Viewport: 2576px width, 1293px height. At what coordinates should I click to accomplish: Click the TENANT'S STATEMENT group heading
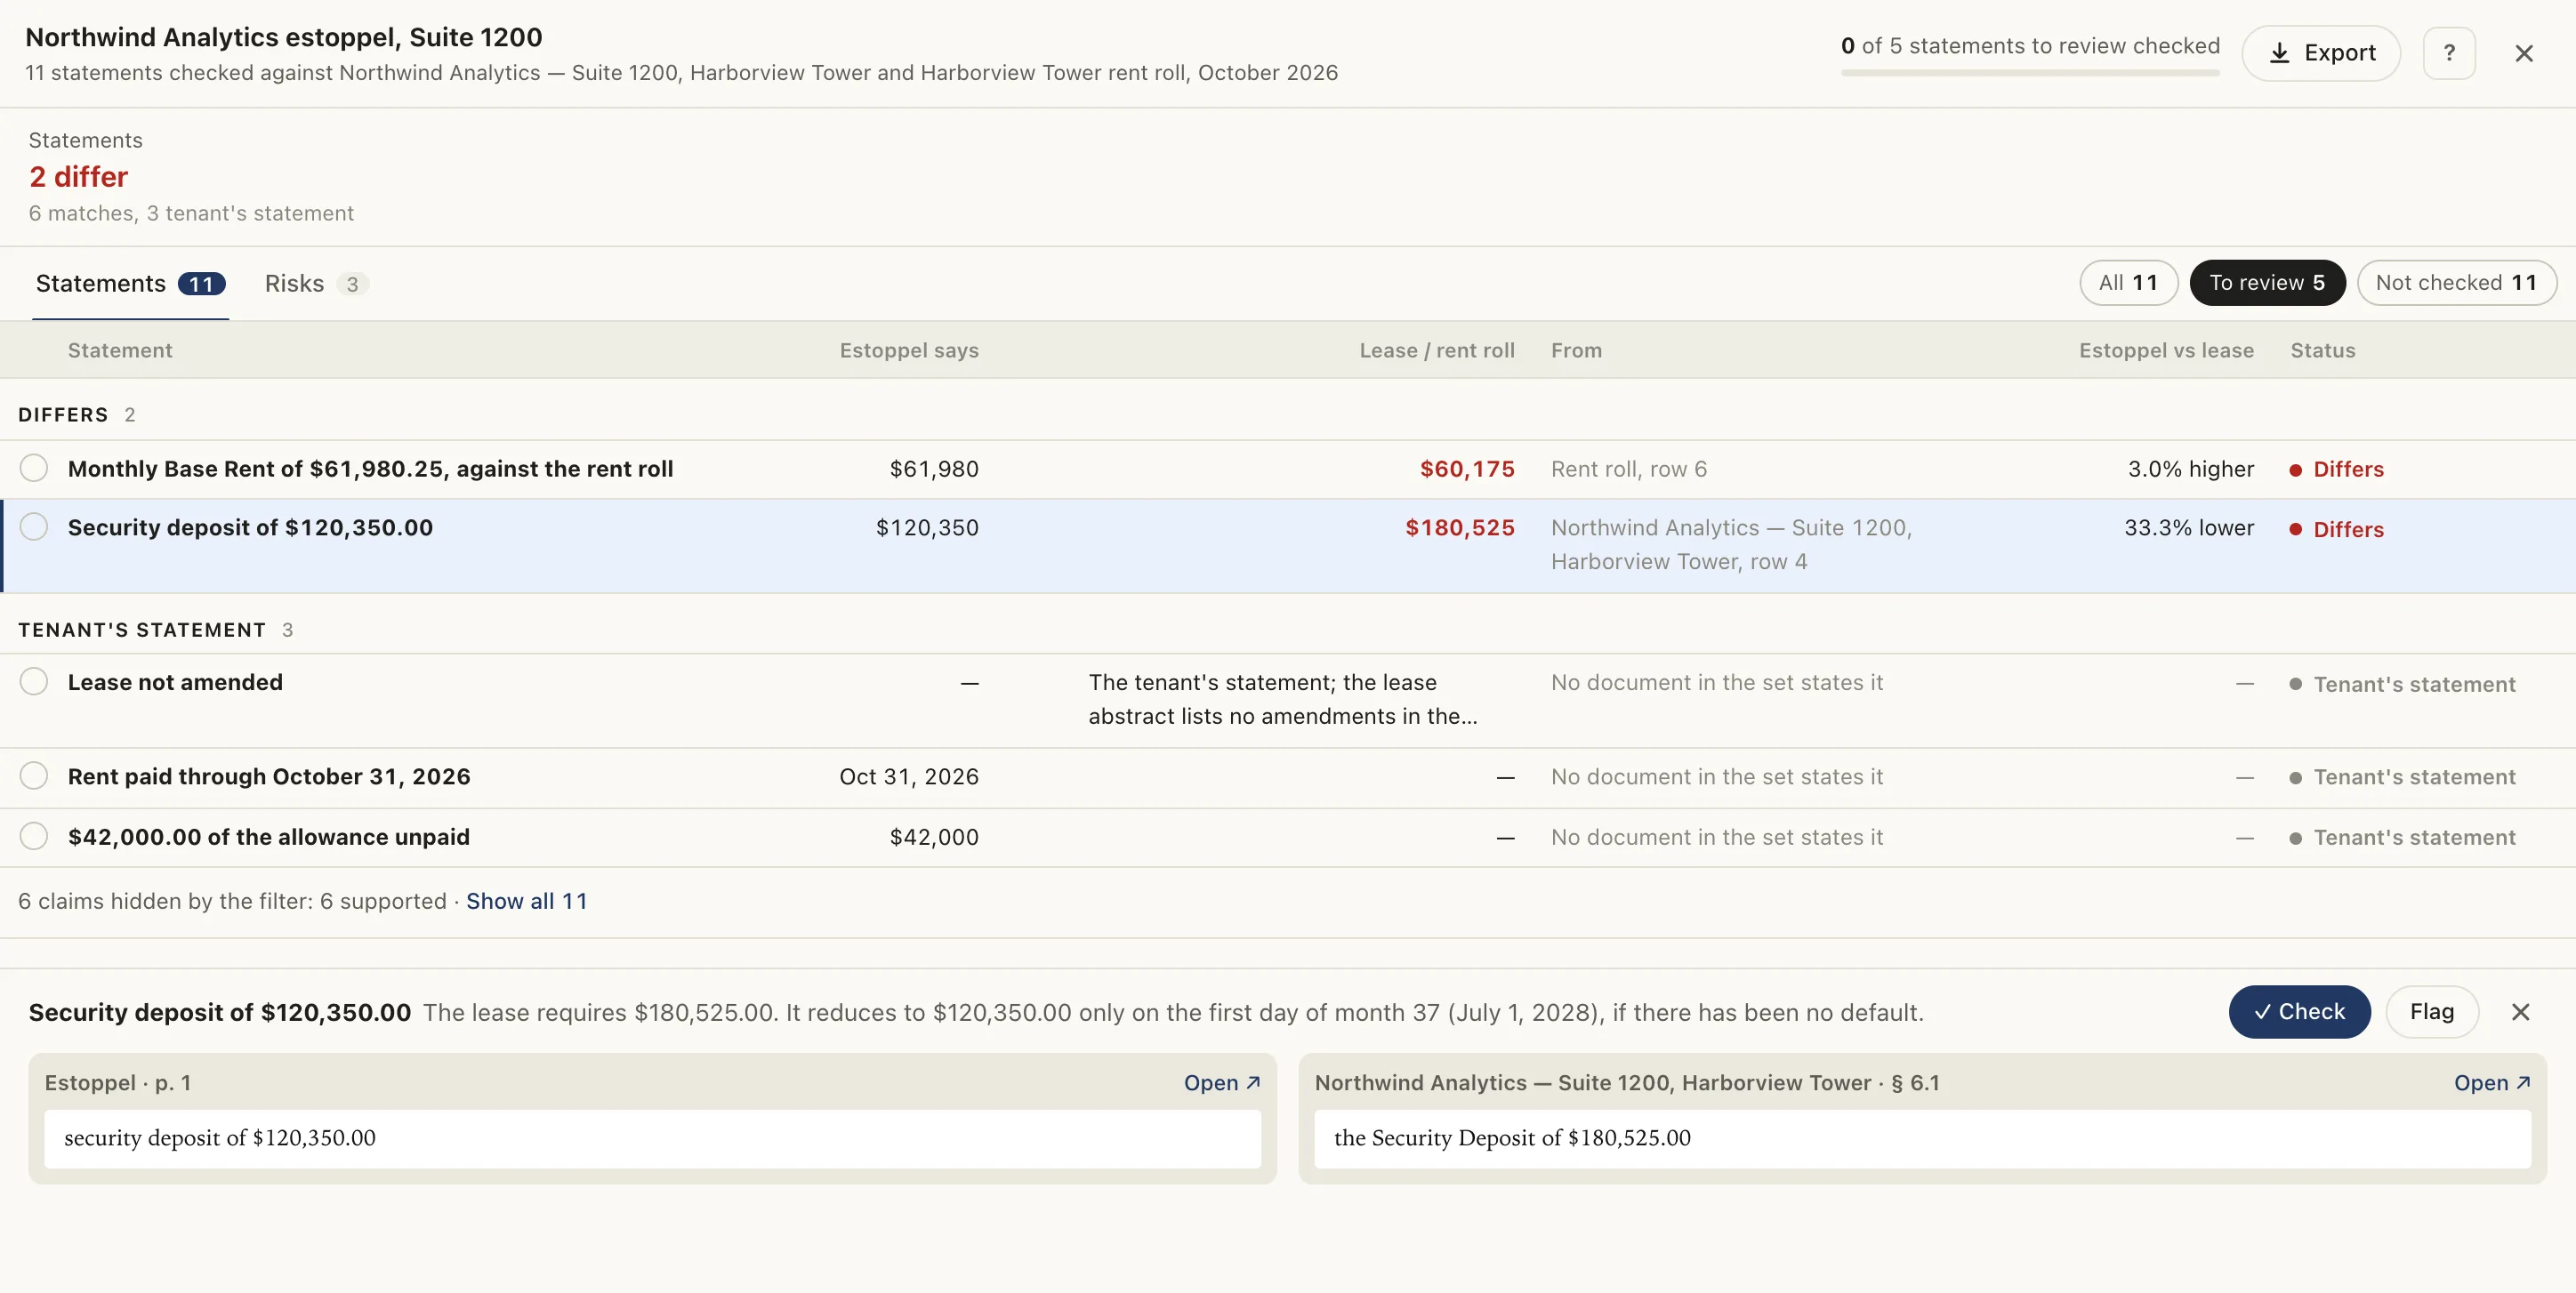[142, 630]
